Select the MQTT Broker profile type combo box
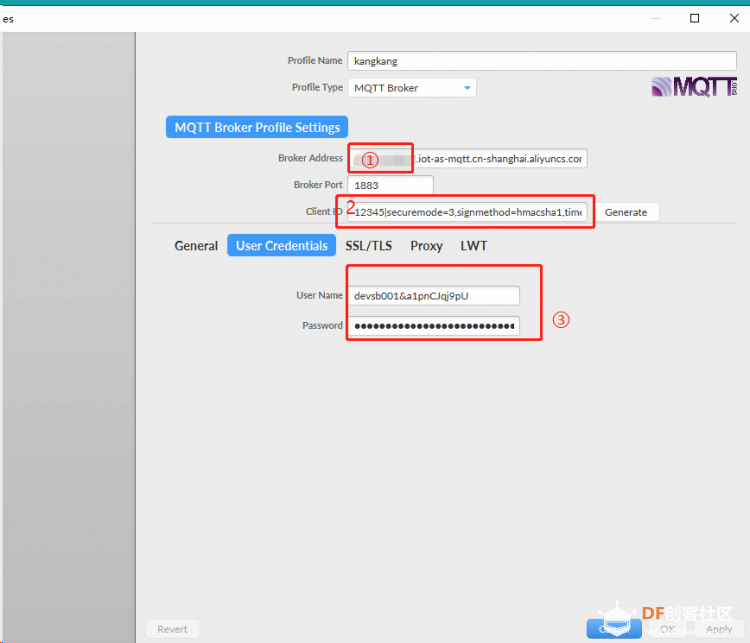 click(412, 88)
